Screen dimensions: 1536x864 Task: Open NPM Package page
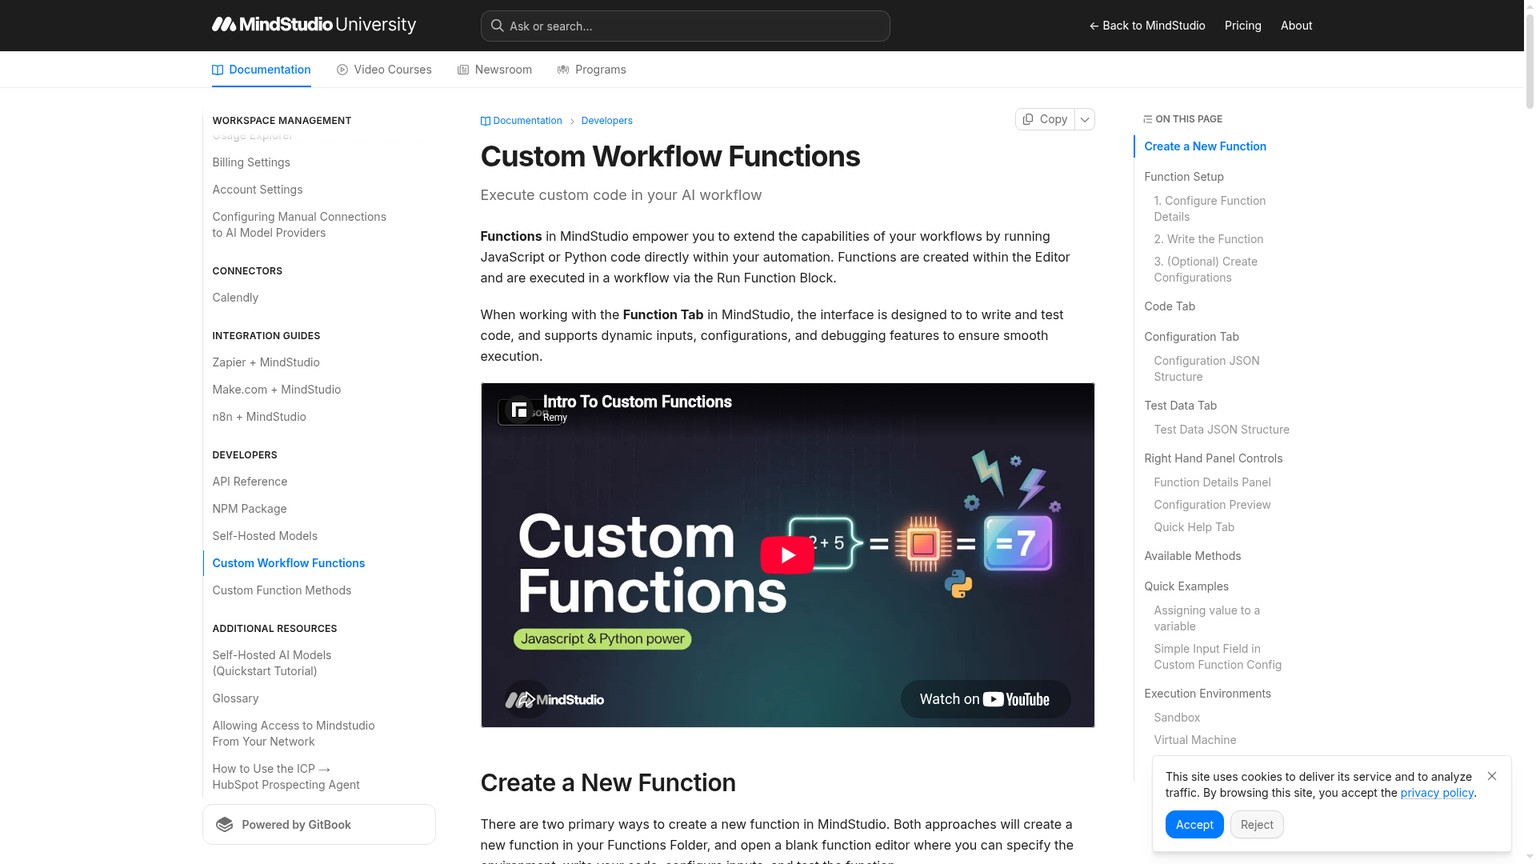249,509
